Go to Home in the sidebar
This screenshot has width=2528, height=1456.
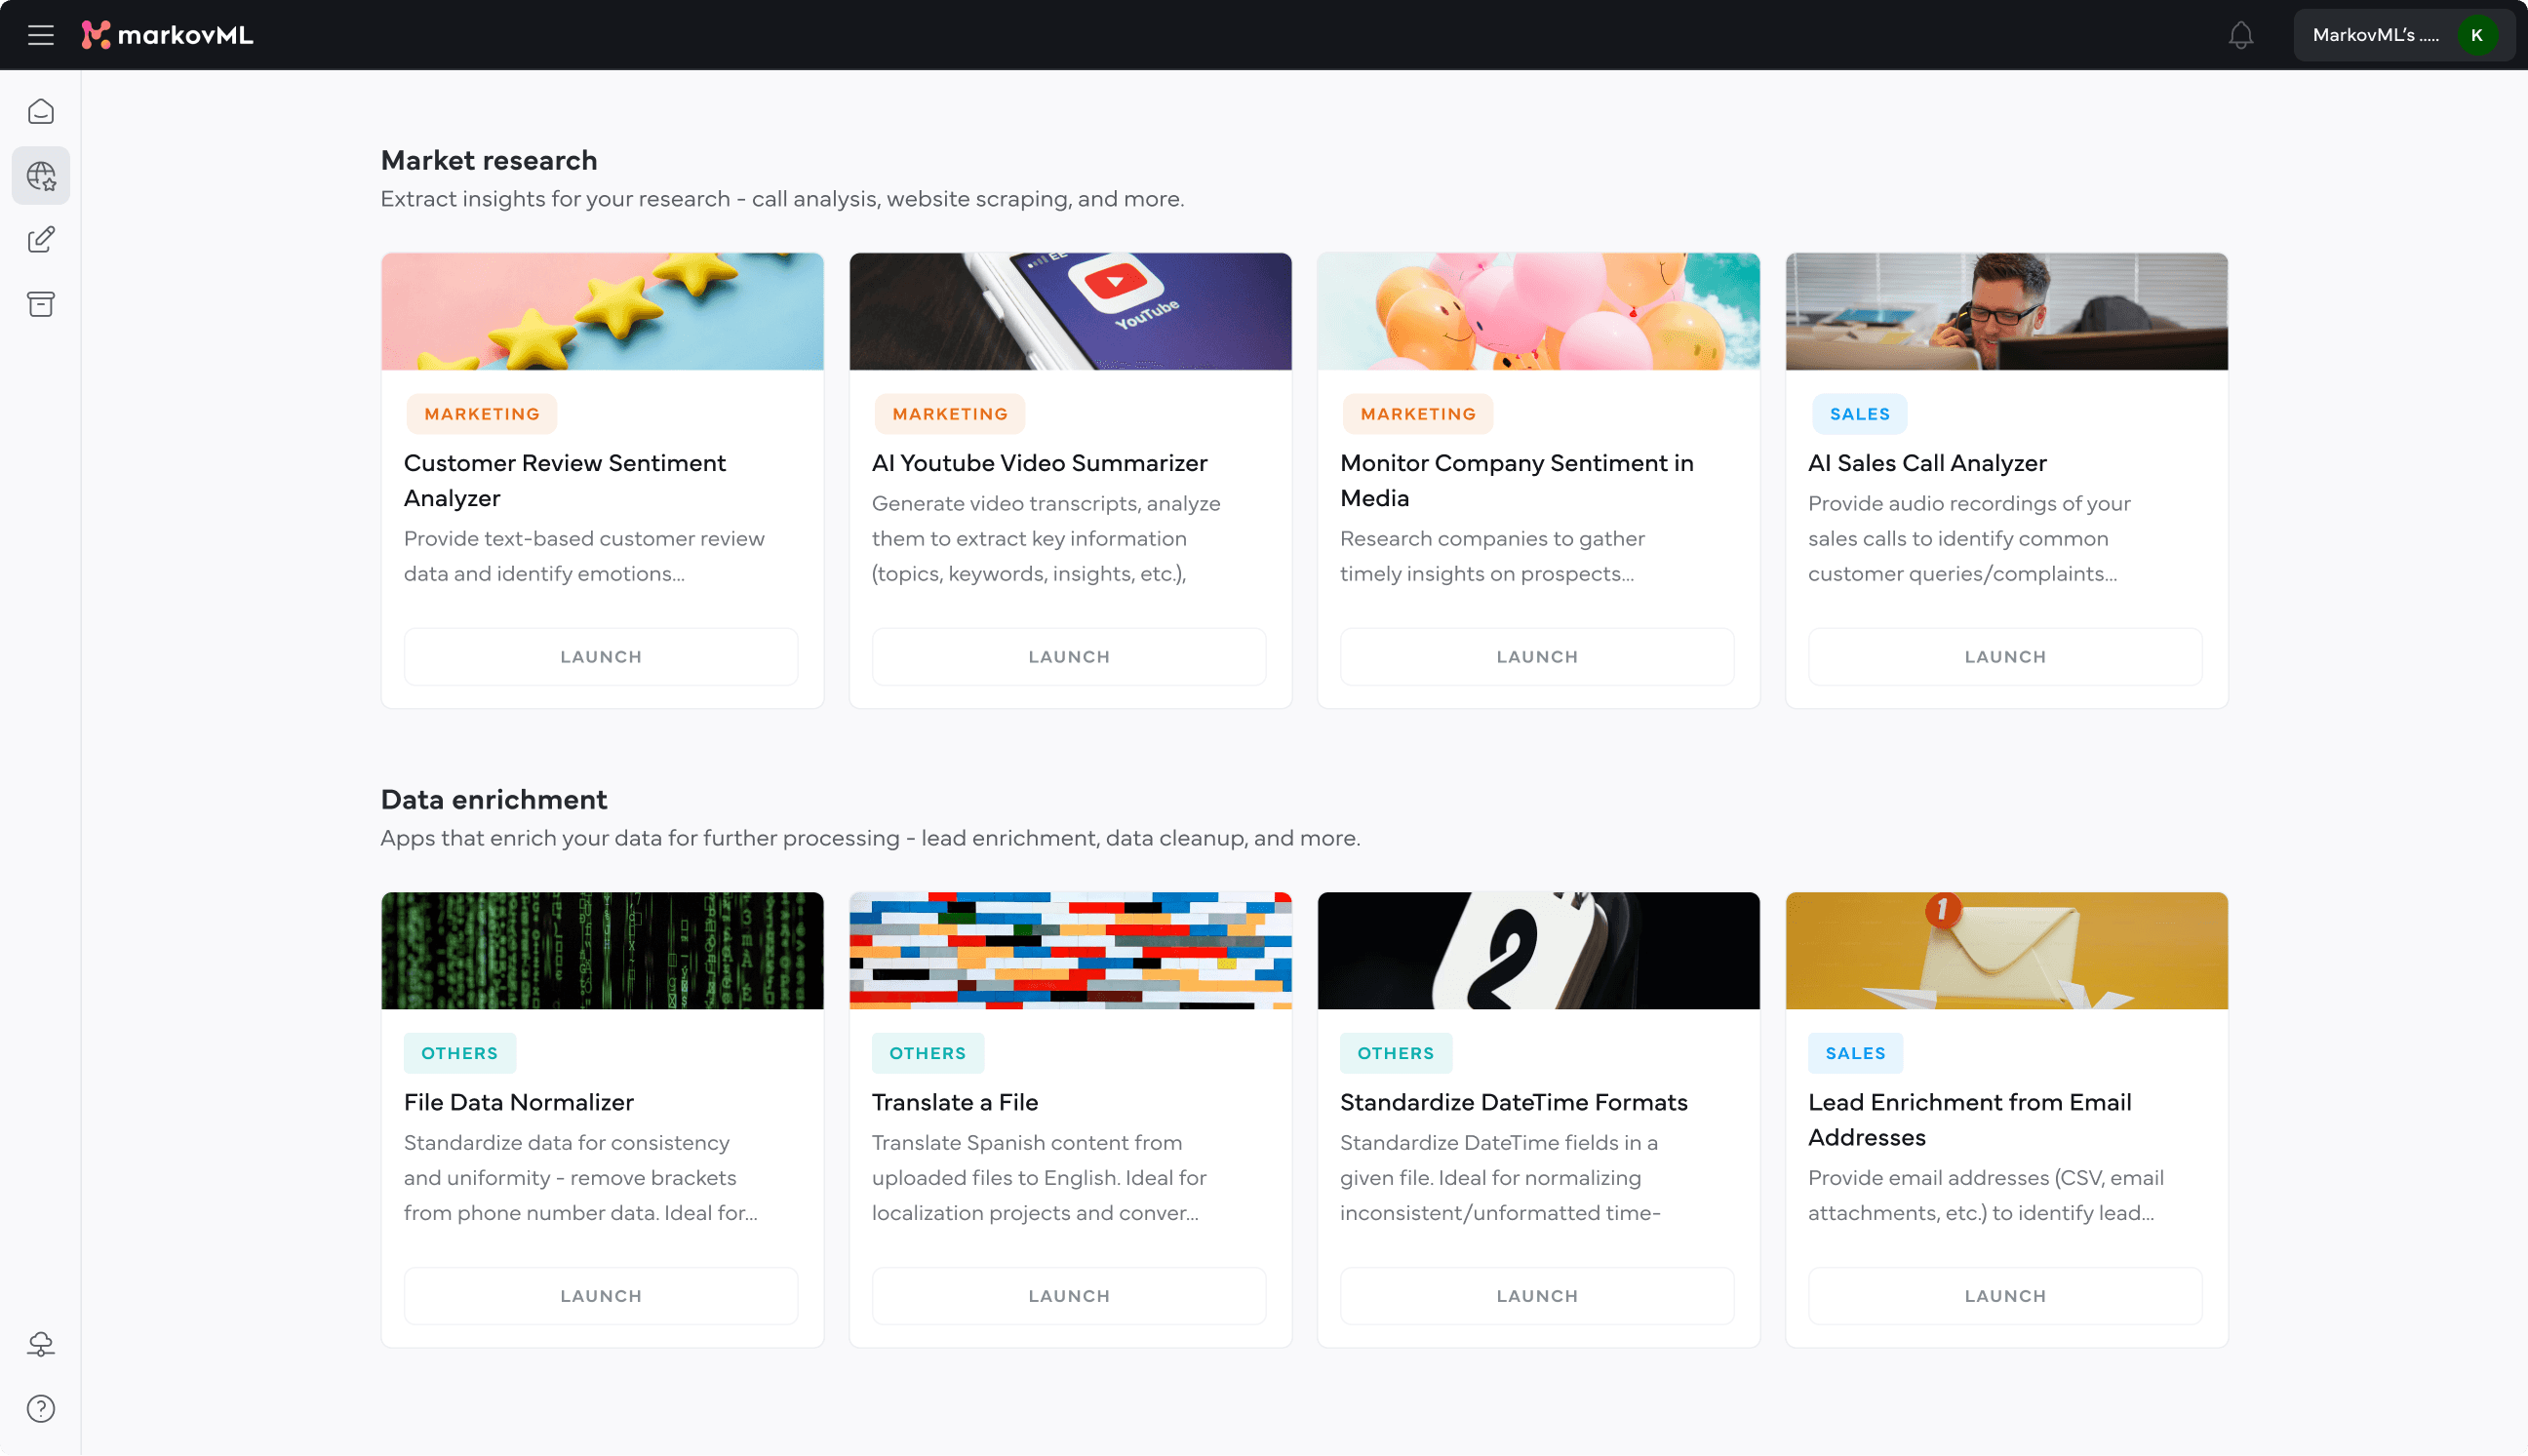click(41, 111)
